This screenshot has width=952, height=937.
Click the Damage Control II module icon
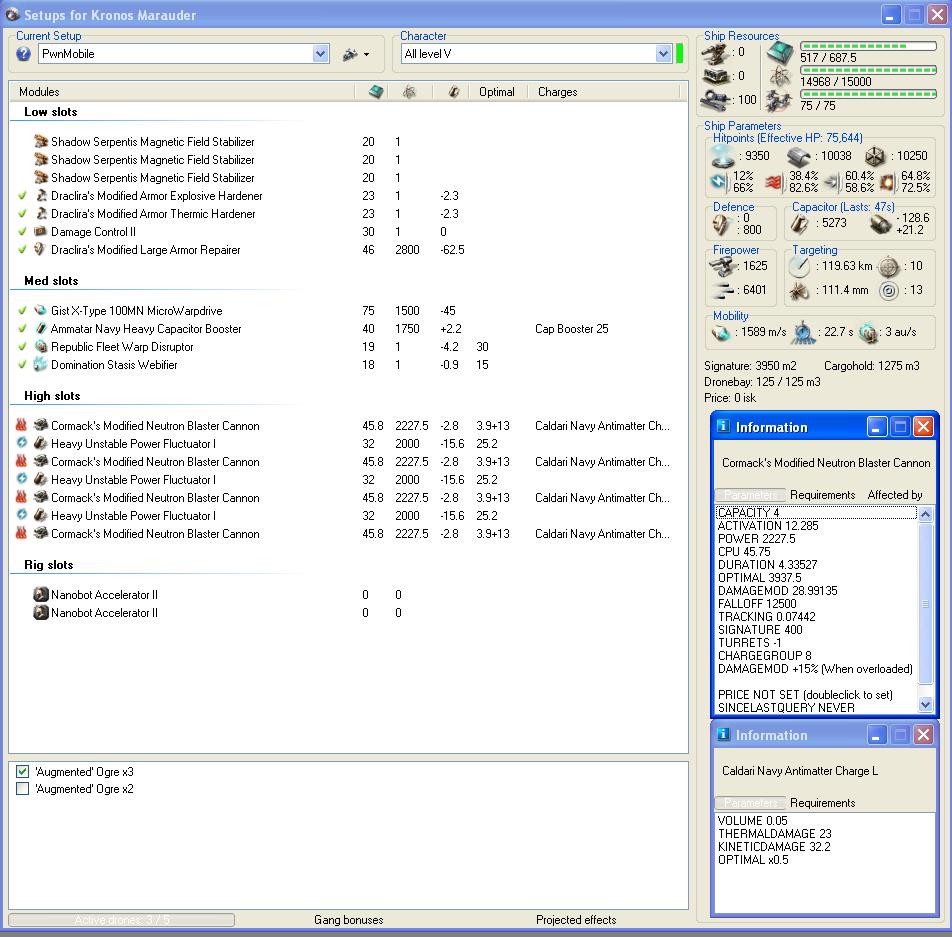[40, 232]
